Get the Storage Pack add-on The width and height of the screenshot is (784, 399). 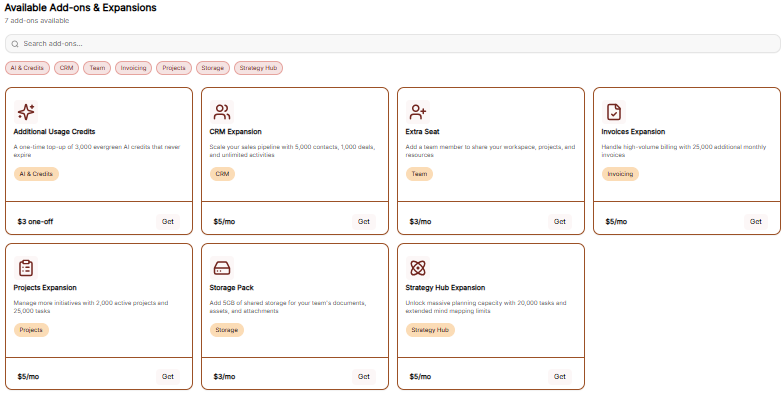(364, 376)
